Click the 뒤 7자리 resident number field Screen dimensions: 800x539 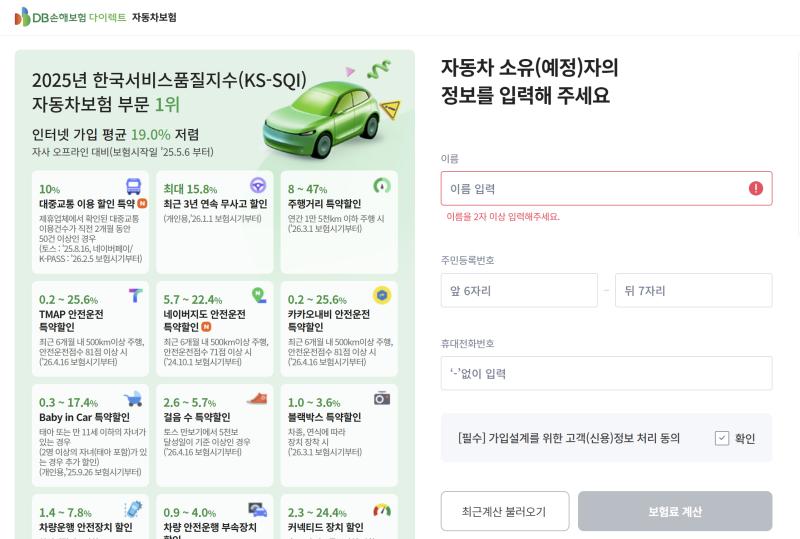[x=694, y=290]
